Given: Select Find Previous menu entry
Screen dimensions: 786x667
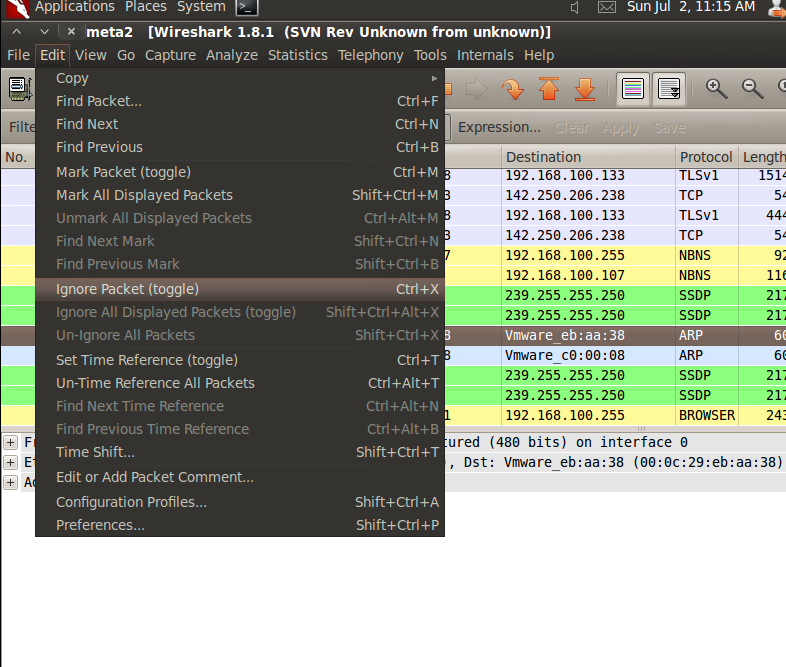Looking at the screenshot, I should [x=240, y=147].
